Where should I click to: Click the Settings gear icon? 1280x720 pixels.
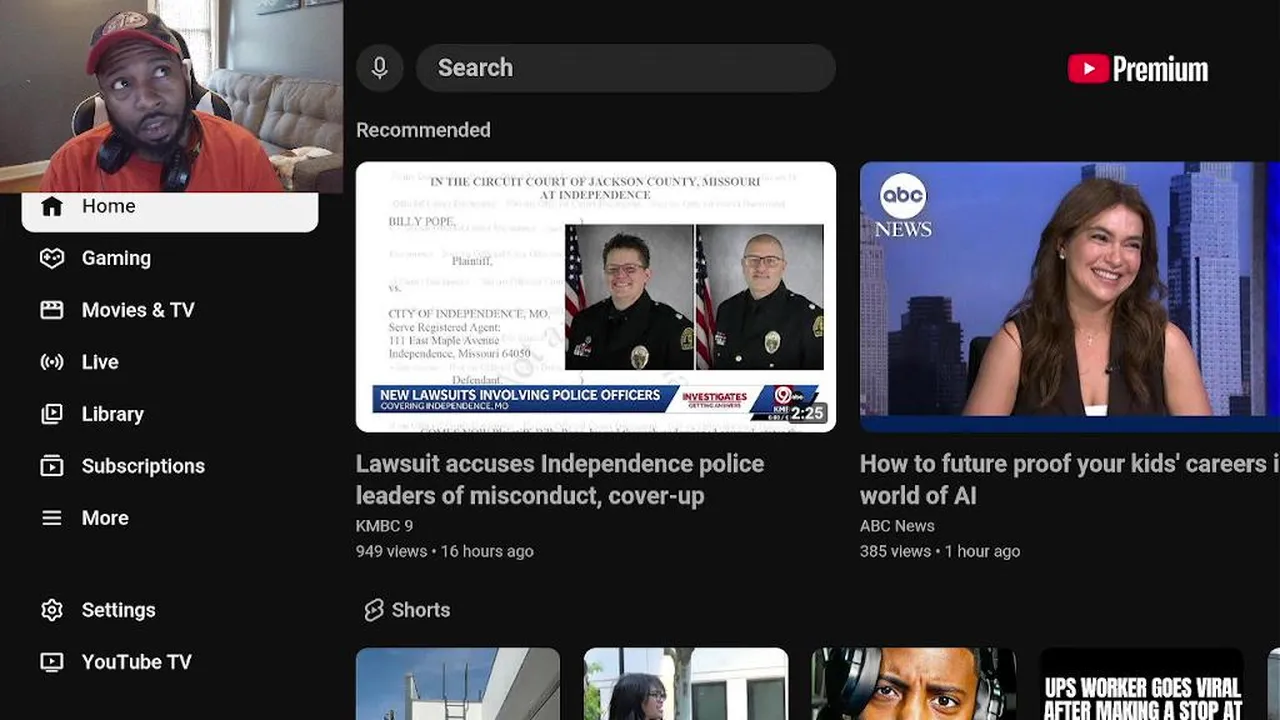point(52,610)
